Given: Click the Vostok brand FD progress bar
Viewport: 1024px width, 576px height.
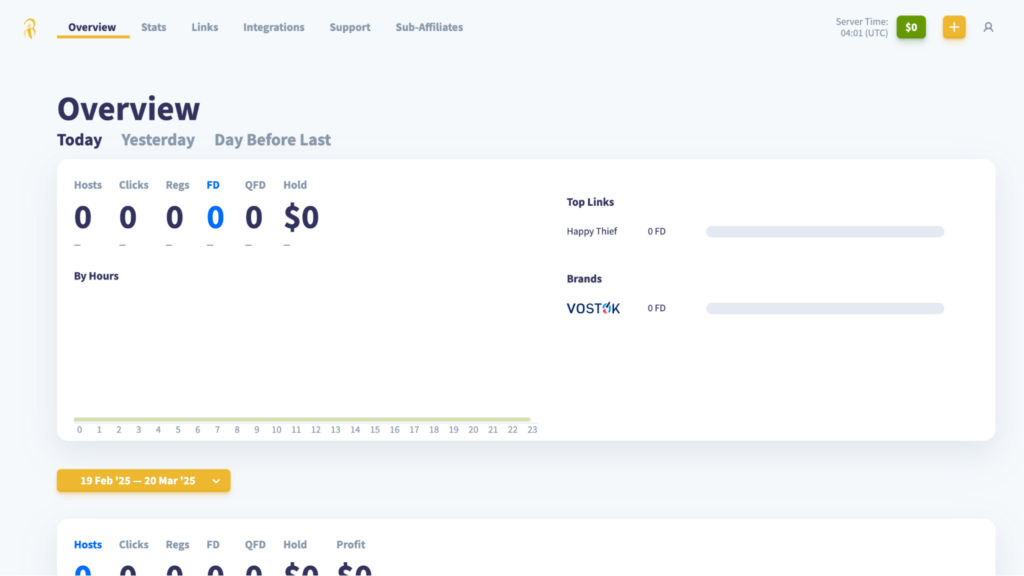Looking at the screenshot, I should click(825, 308).
